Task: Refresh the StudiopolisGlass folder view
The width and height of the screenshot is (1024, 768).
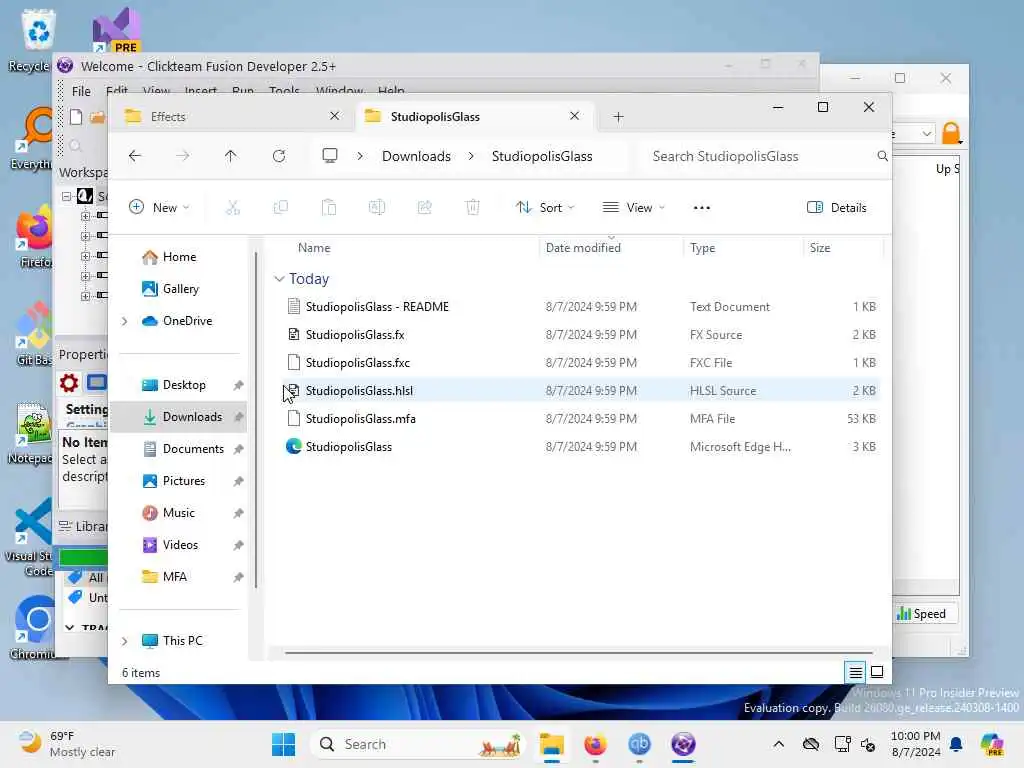Action: tap(279, 156)
